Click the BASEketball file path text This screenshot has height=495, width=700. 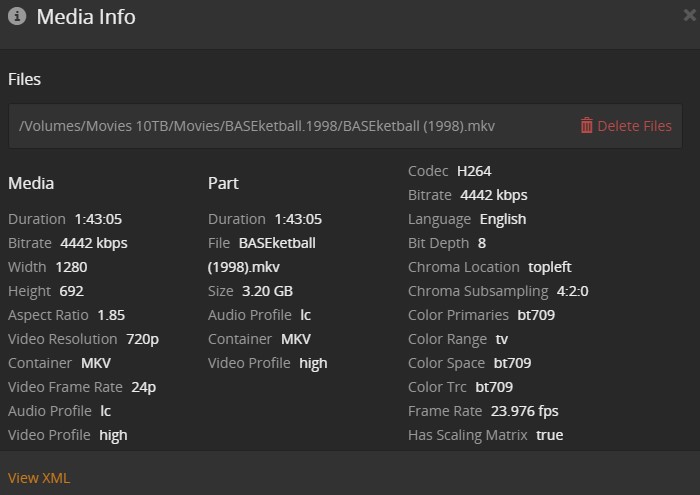click(257, 126)
